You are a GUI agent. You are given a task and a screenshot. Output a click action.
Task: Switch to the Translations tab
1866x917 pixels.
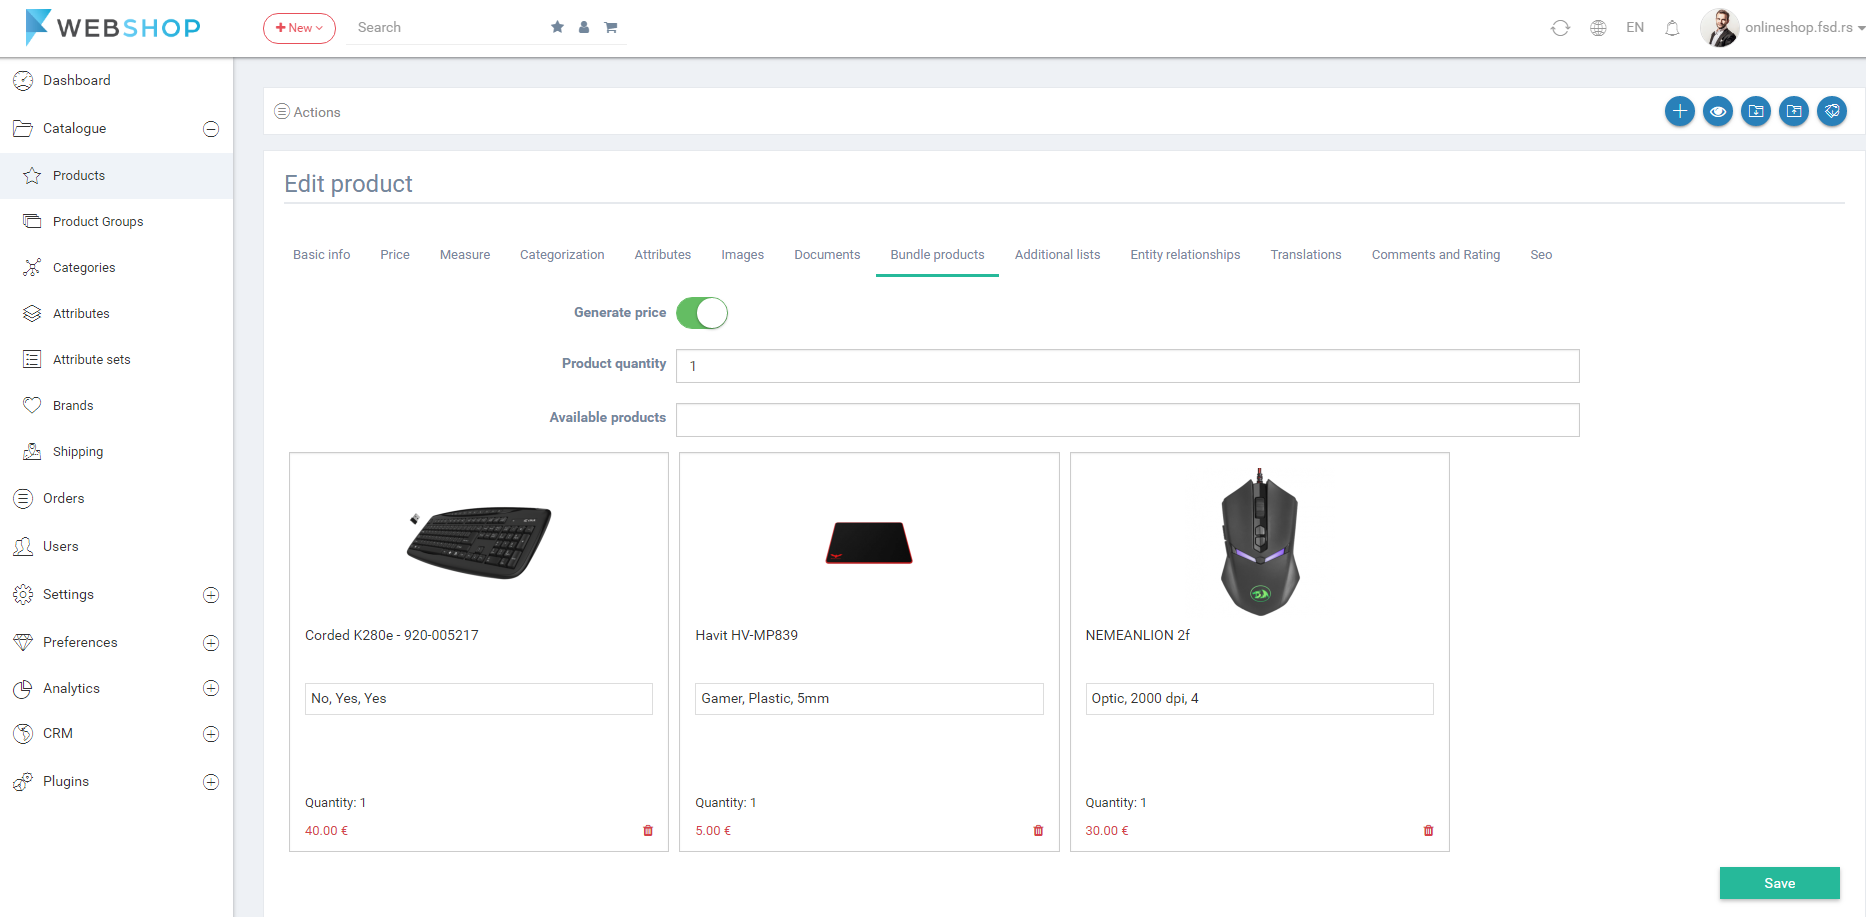(x=1306, y=255)
